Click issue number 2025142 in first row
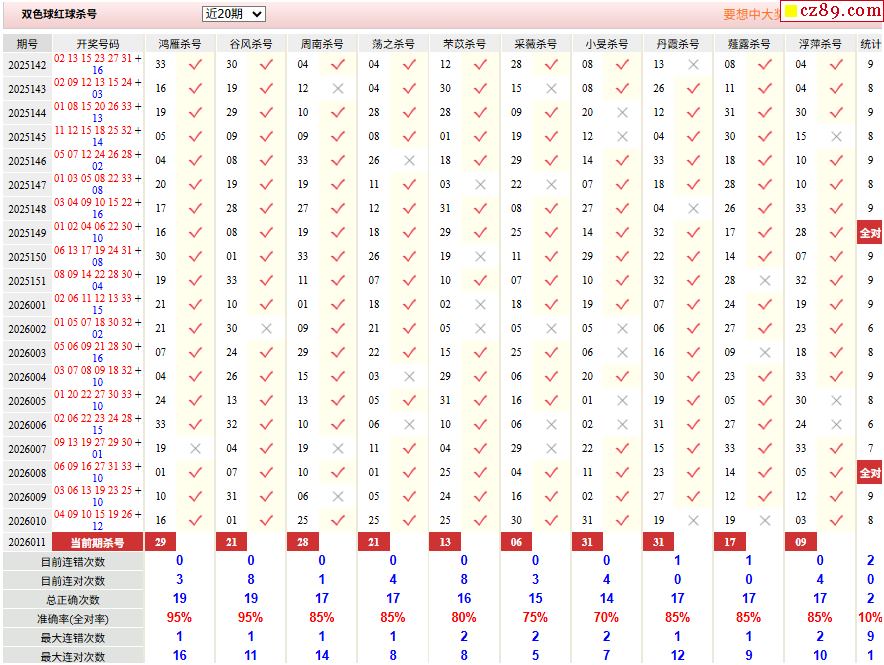 [27, 64]
